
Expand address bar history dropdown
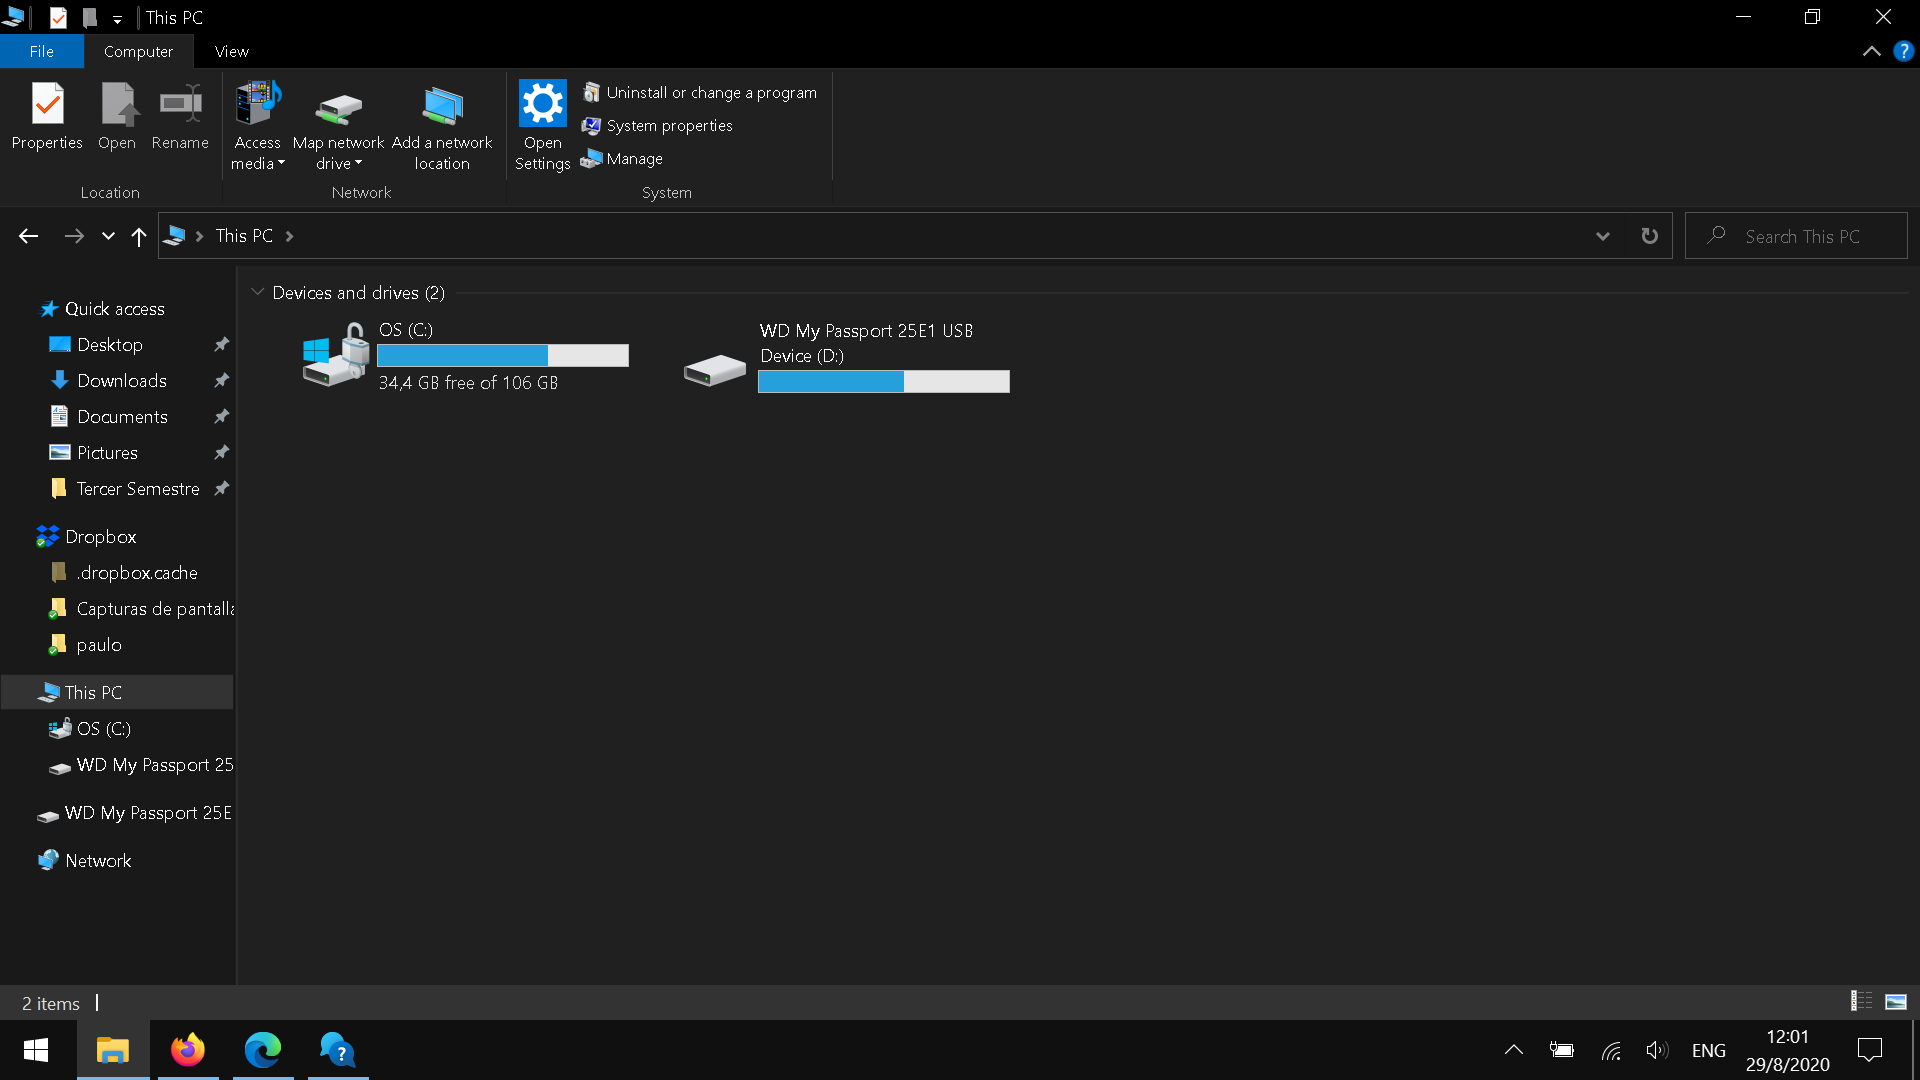click(x=1602, y=236)
